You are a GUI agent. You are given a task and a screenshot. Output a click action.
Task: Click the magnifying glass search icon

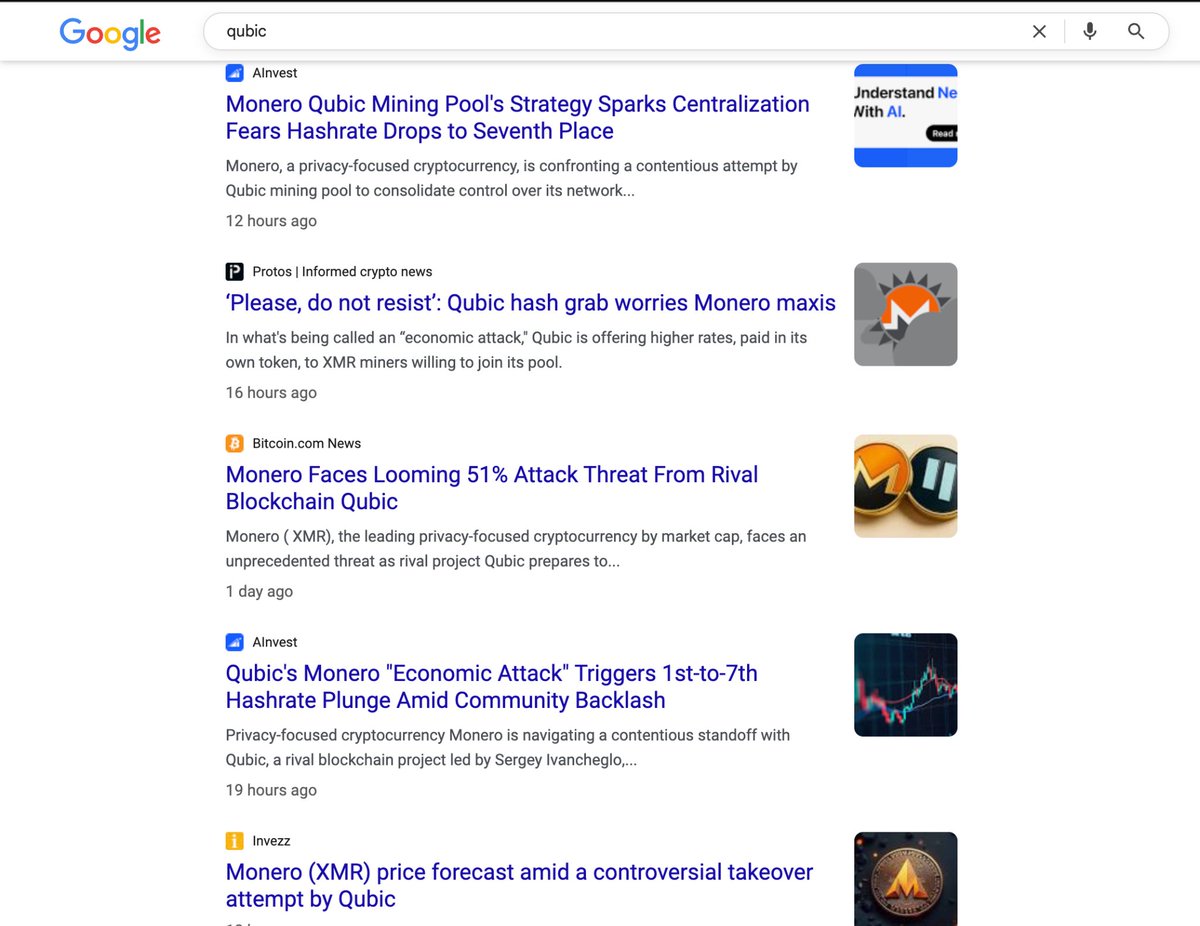pos(1136,31)
